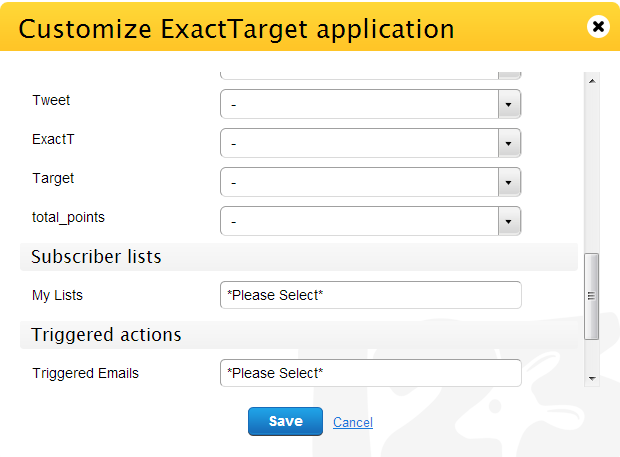Expand the total_points dropdown arrow

coord(509,221)
